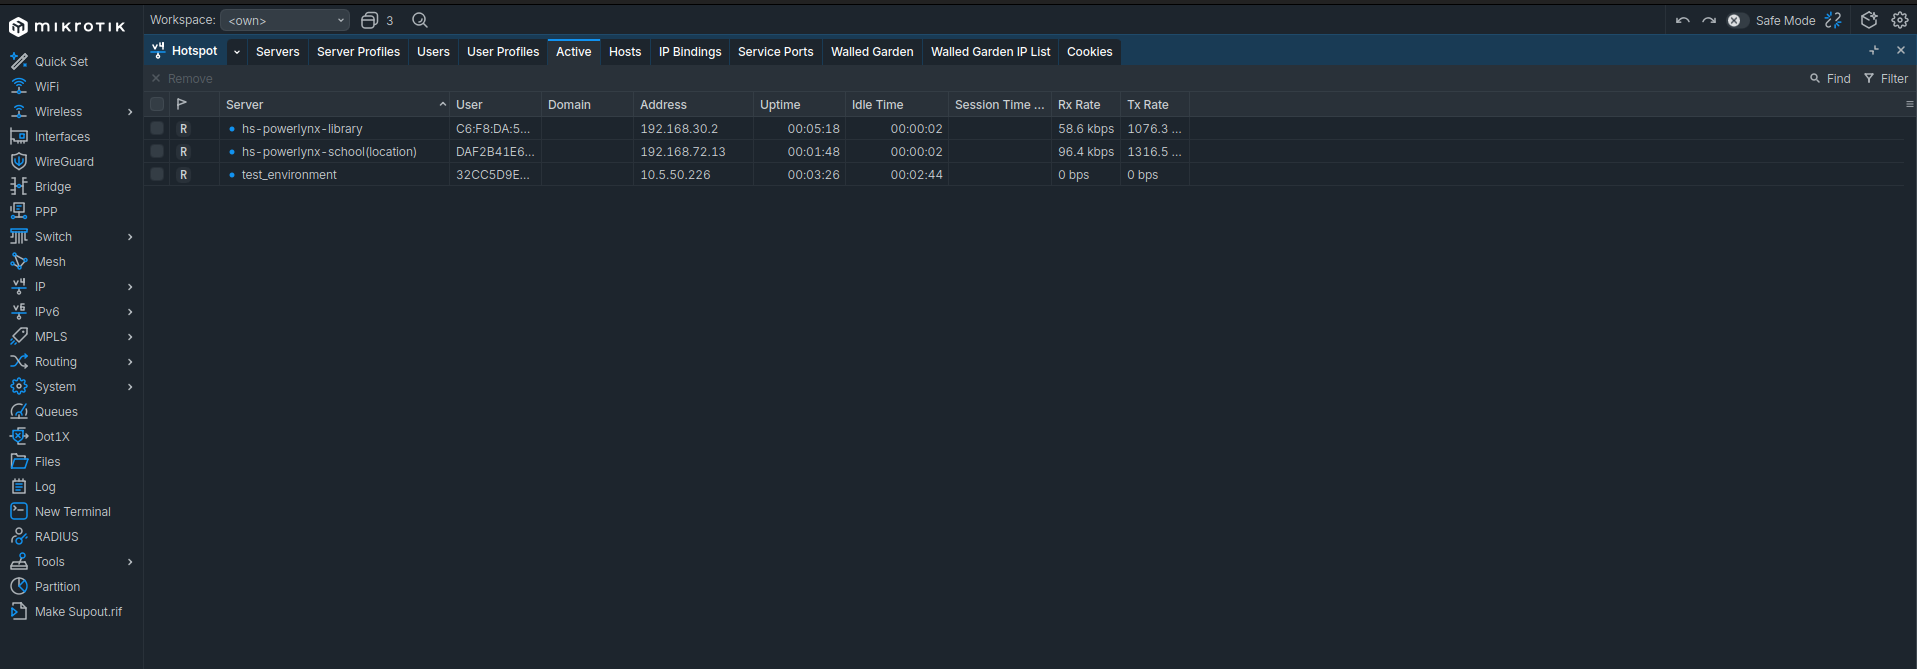Open the User Profiles tab

tap(502, 52)
